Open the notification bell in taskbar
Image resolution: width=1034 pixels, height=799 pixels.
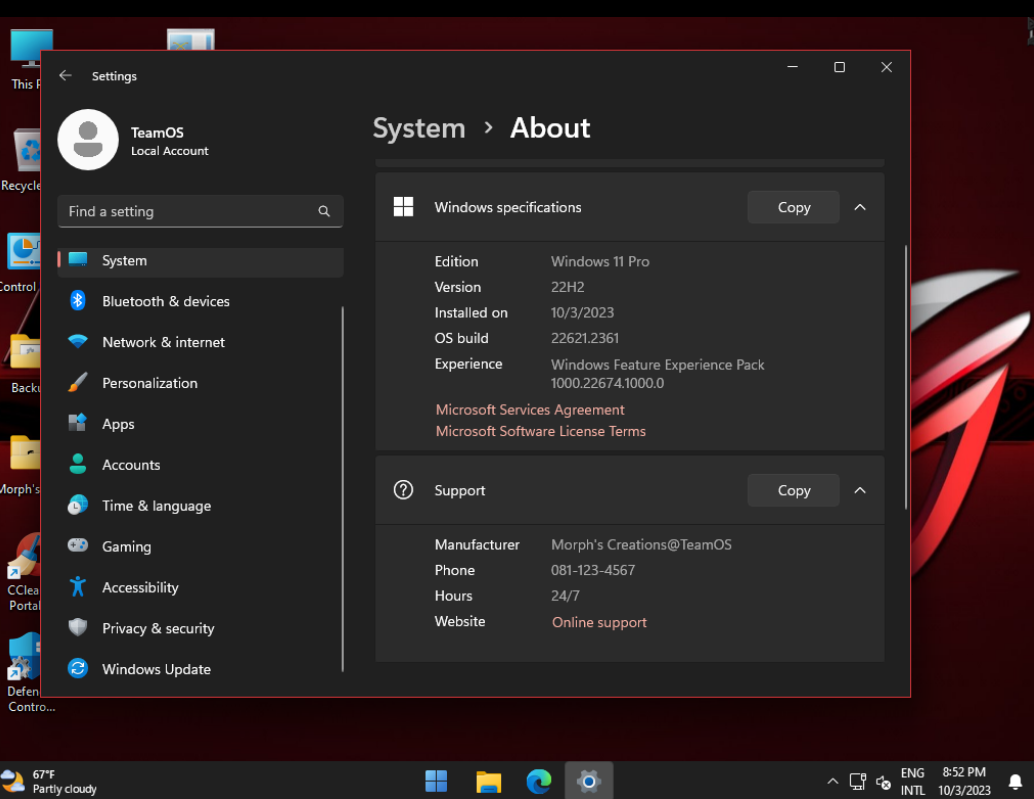tap(1016, 782)
